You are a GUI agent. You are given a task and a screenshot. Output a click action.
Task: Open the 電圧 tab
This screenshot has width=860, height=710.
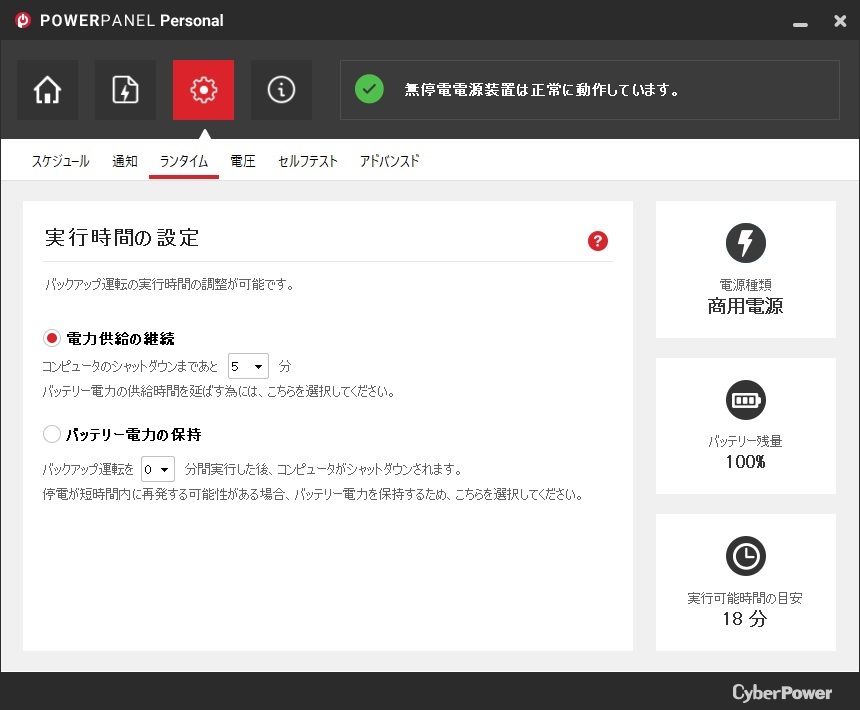click(x=242, y=161)
